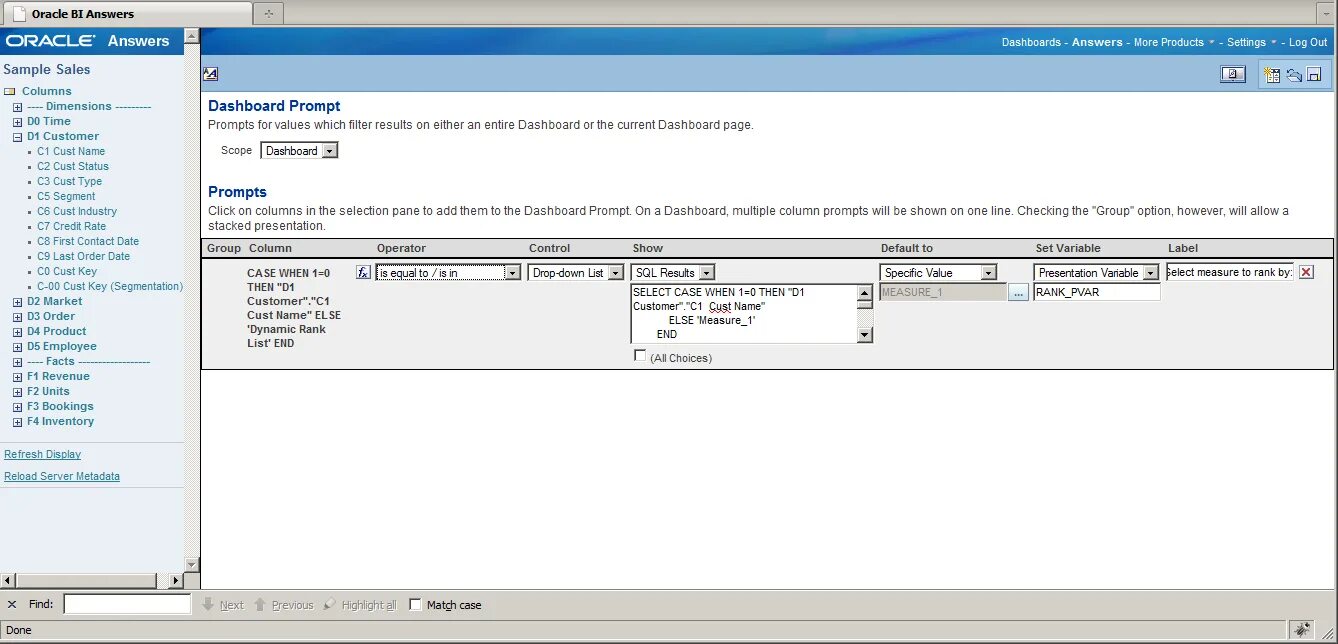1338x644 pixels.
Task: Click the Label text field
Action: click(1229, 272)
